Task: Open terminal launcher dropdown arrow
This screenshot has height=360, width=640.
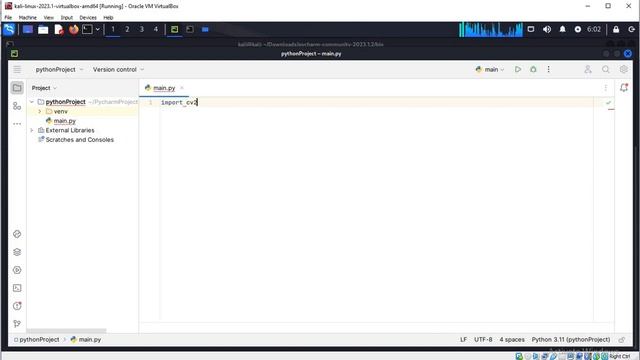Action: [x=98, y=29]
